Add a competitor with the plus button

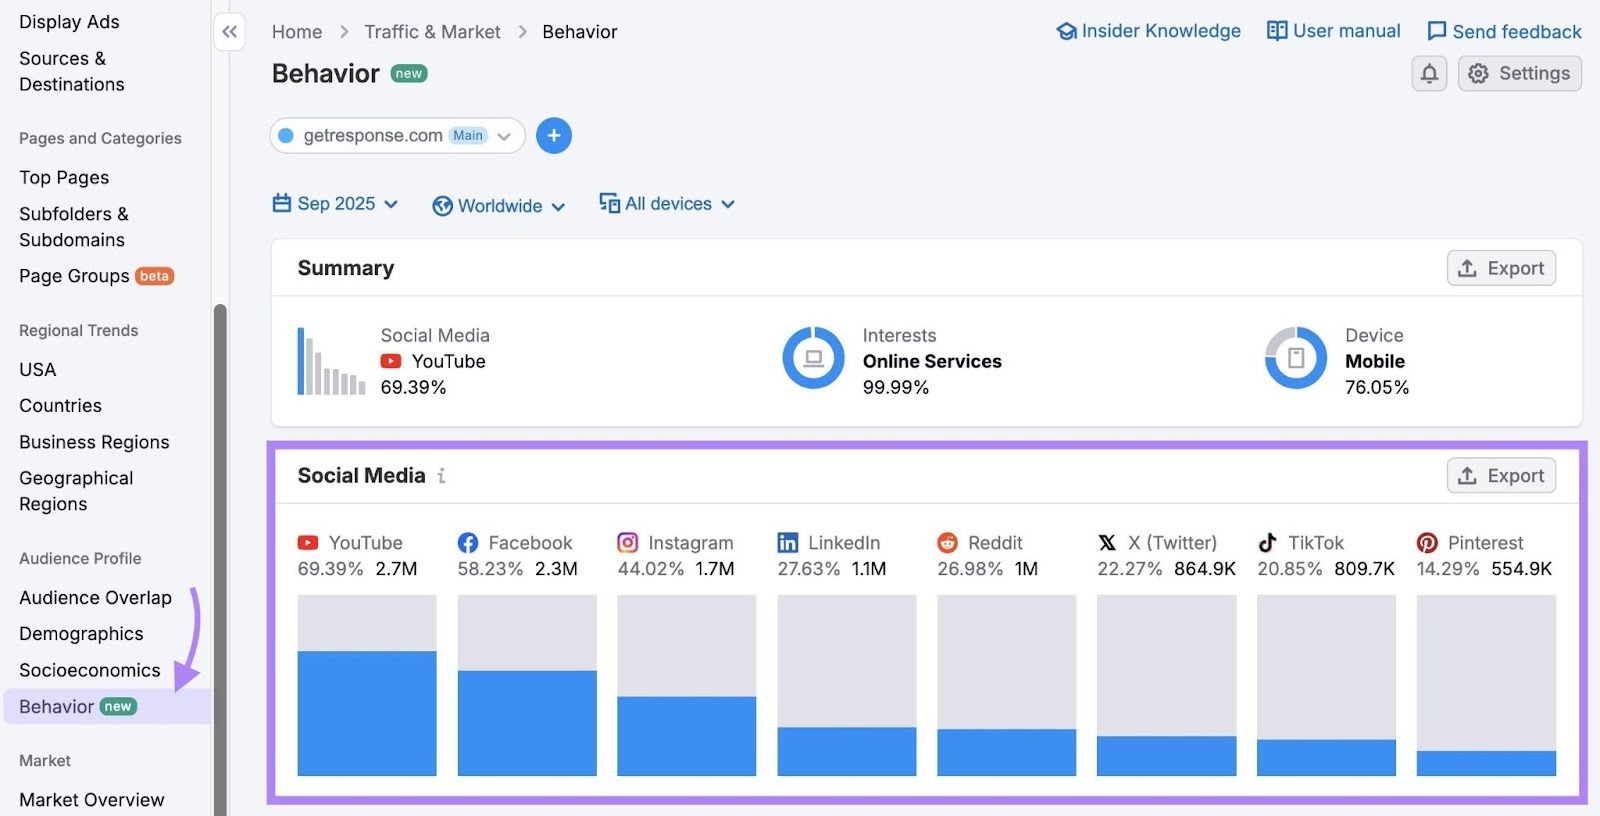click(x=554, y=136)
